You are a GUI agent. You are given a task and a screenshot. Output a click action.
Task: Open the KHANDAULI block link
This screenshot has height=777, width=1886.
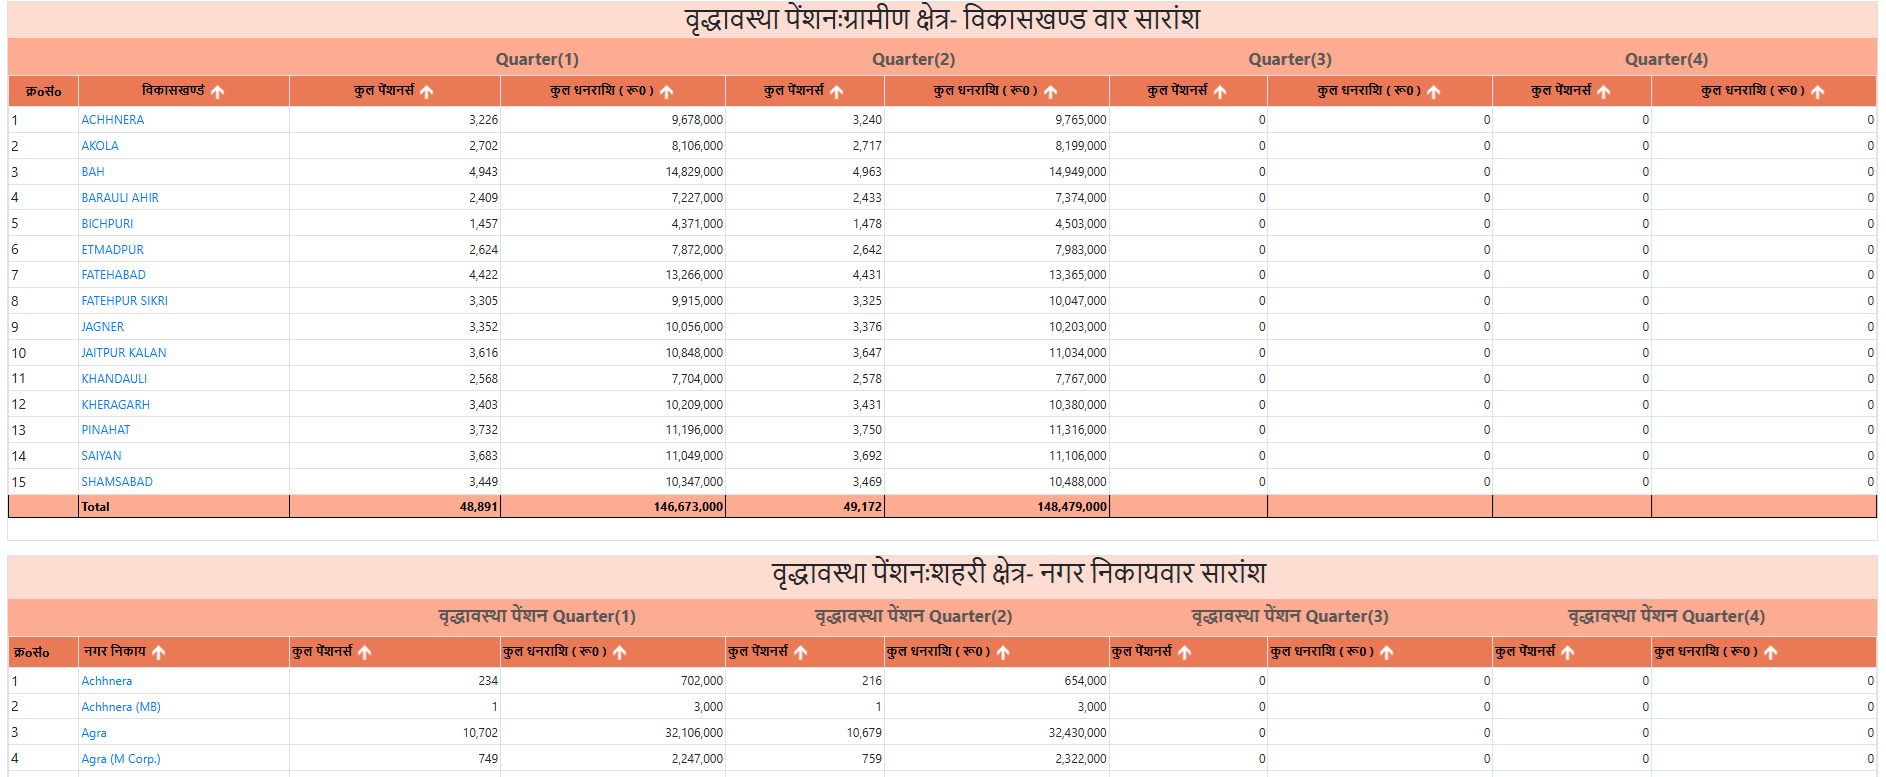coord(114,379)
